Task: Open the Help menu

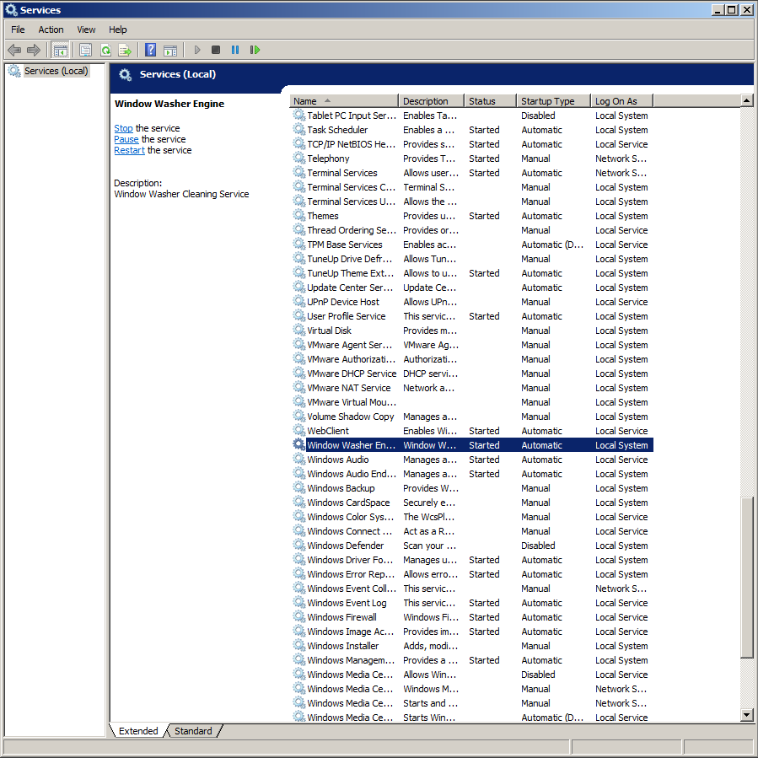Action: pos(117,29)
